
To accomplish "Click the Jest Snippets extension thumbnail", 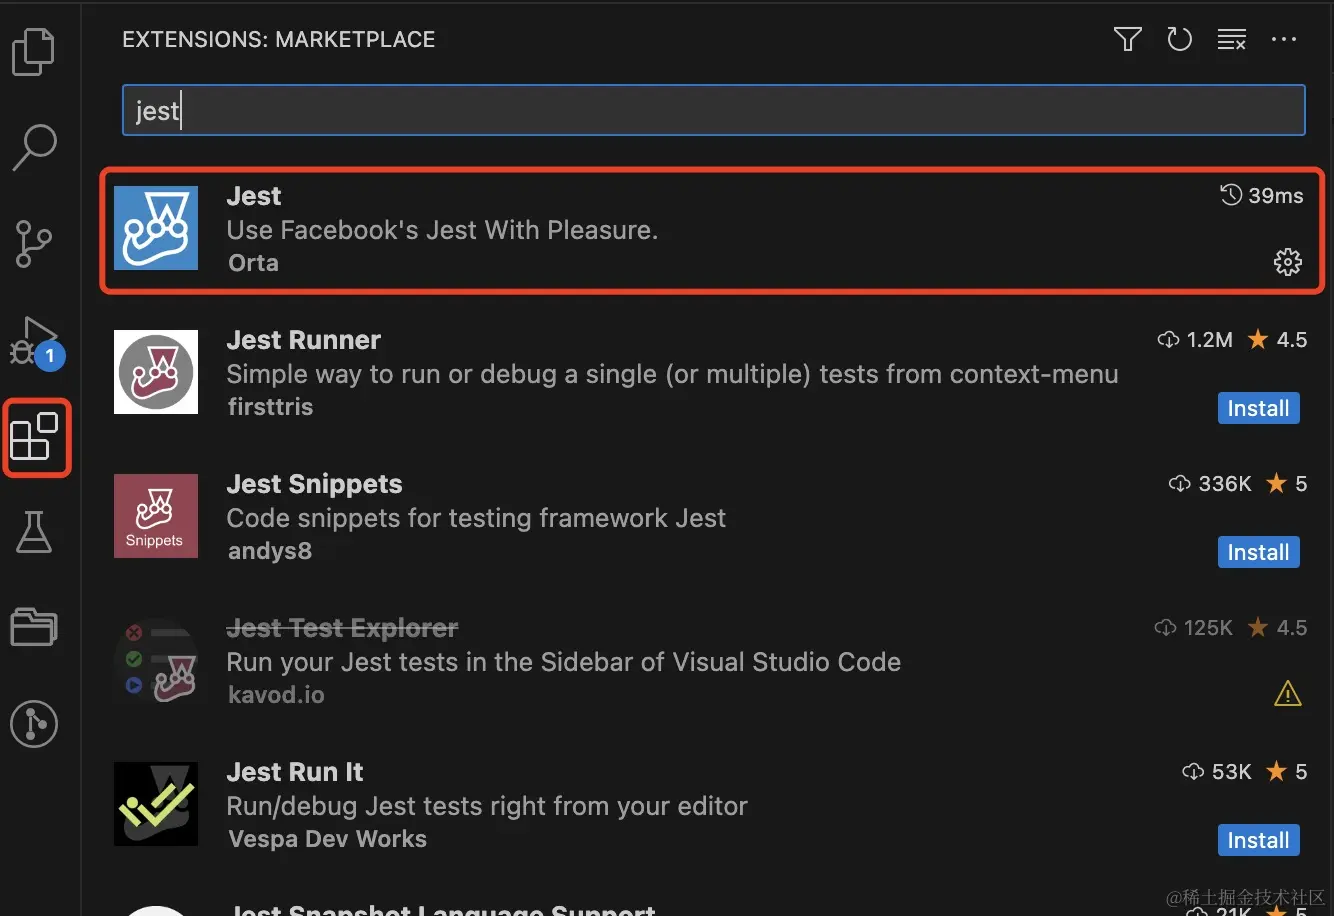I will point(156,516).
